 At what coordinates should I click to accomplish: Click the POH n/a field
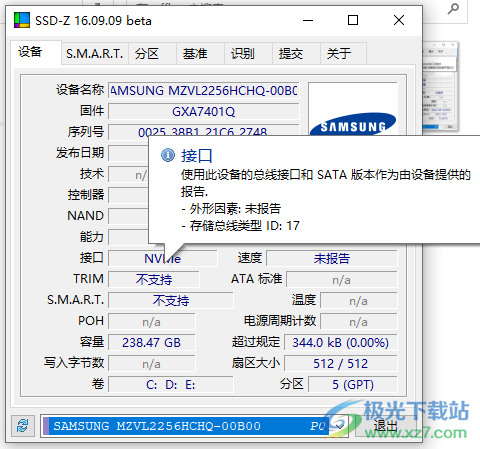(x=152, y=321)
